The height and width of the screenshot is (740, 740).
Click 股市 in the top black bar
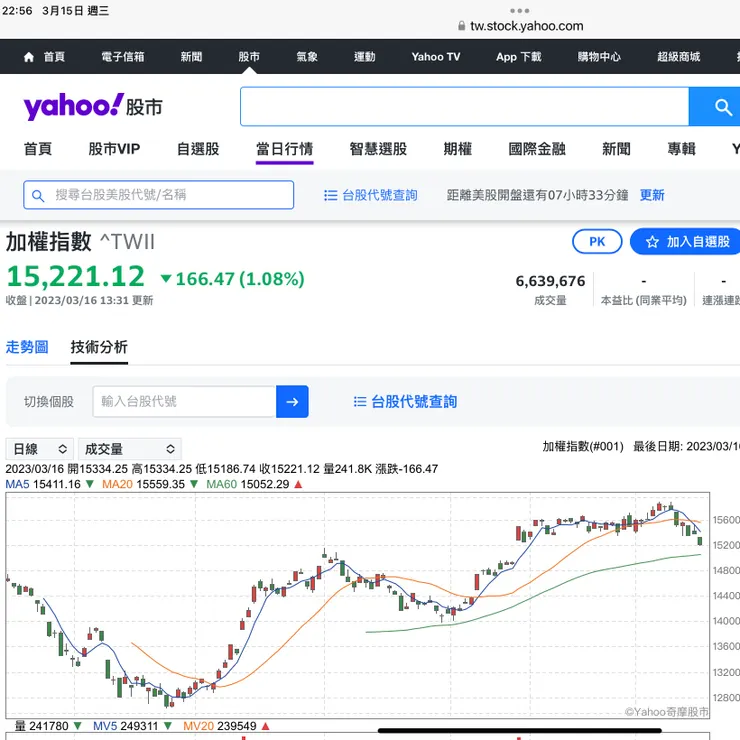(x=249, y=57)
